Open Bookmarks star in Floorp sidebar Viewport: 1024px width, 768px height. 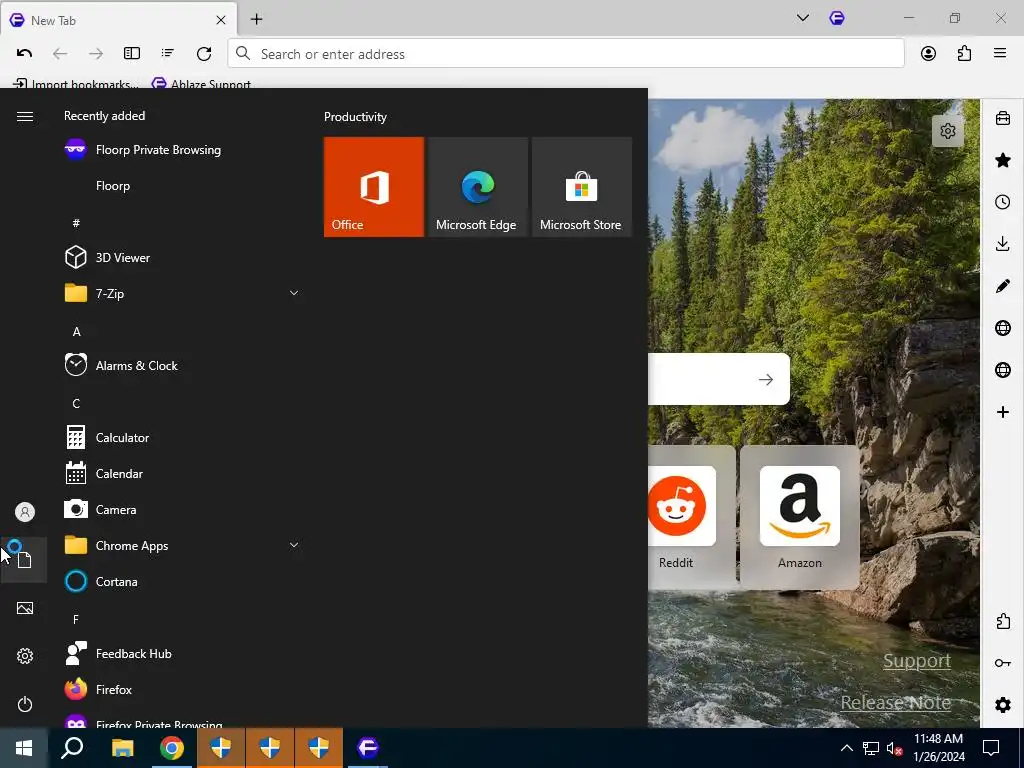(x=1003, y=160)
